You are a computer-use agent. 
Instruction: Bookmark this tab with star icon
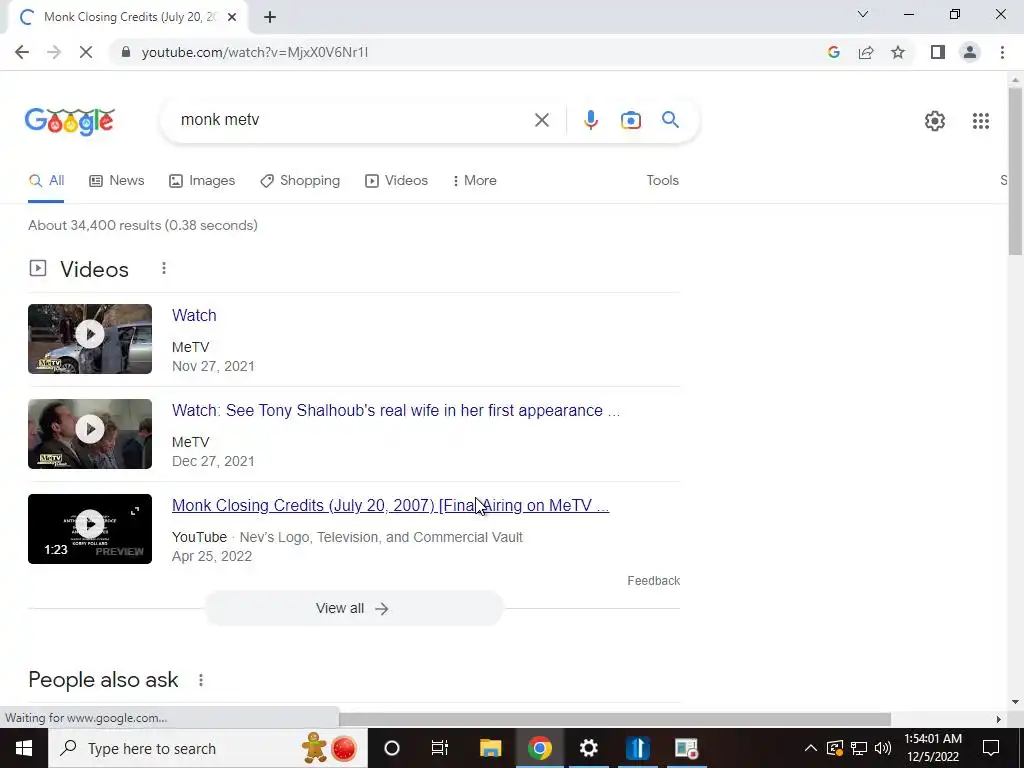pyautogui.click(x=898, y=52)
